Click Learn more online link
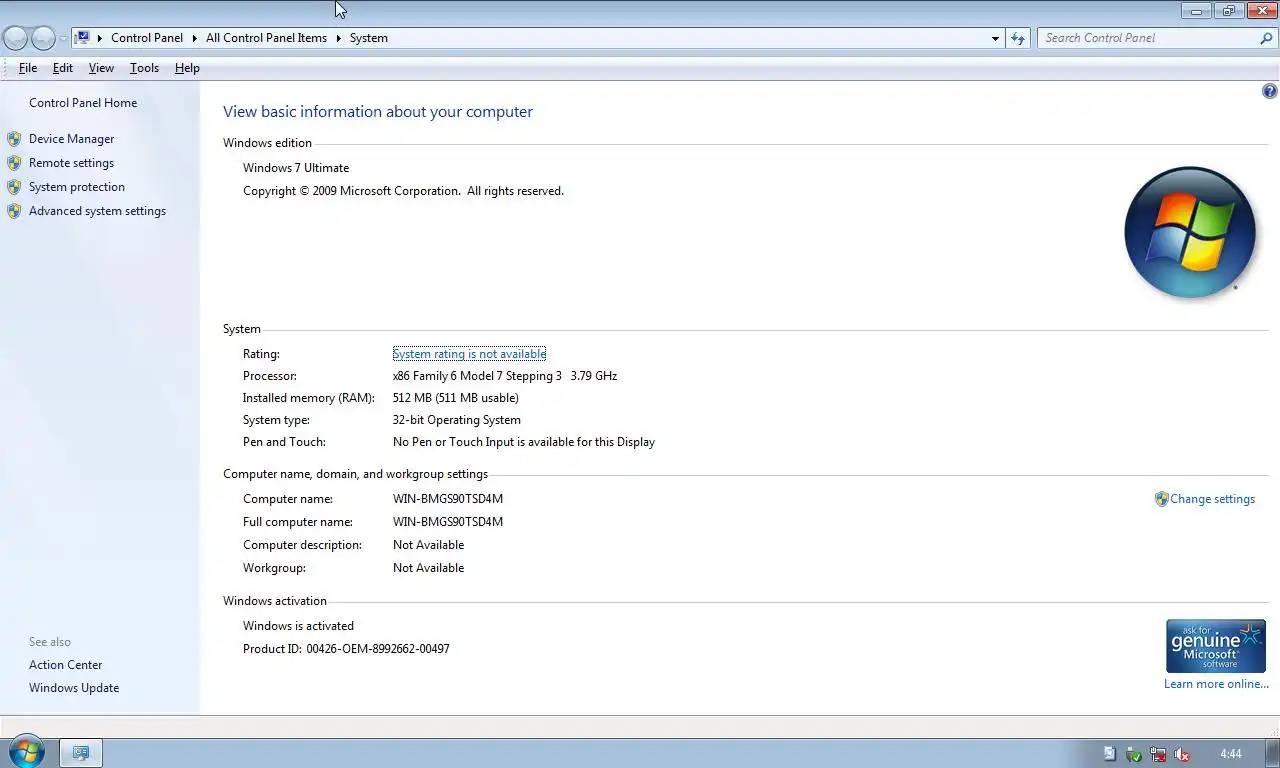Screen dimensions: 1280x768 click(1216, 684)
